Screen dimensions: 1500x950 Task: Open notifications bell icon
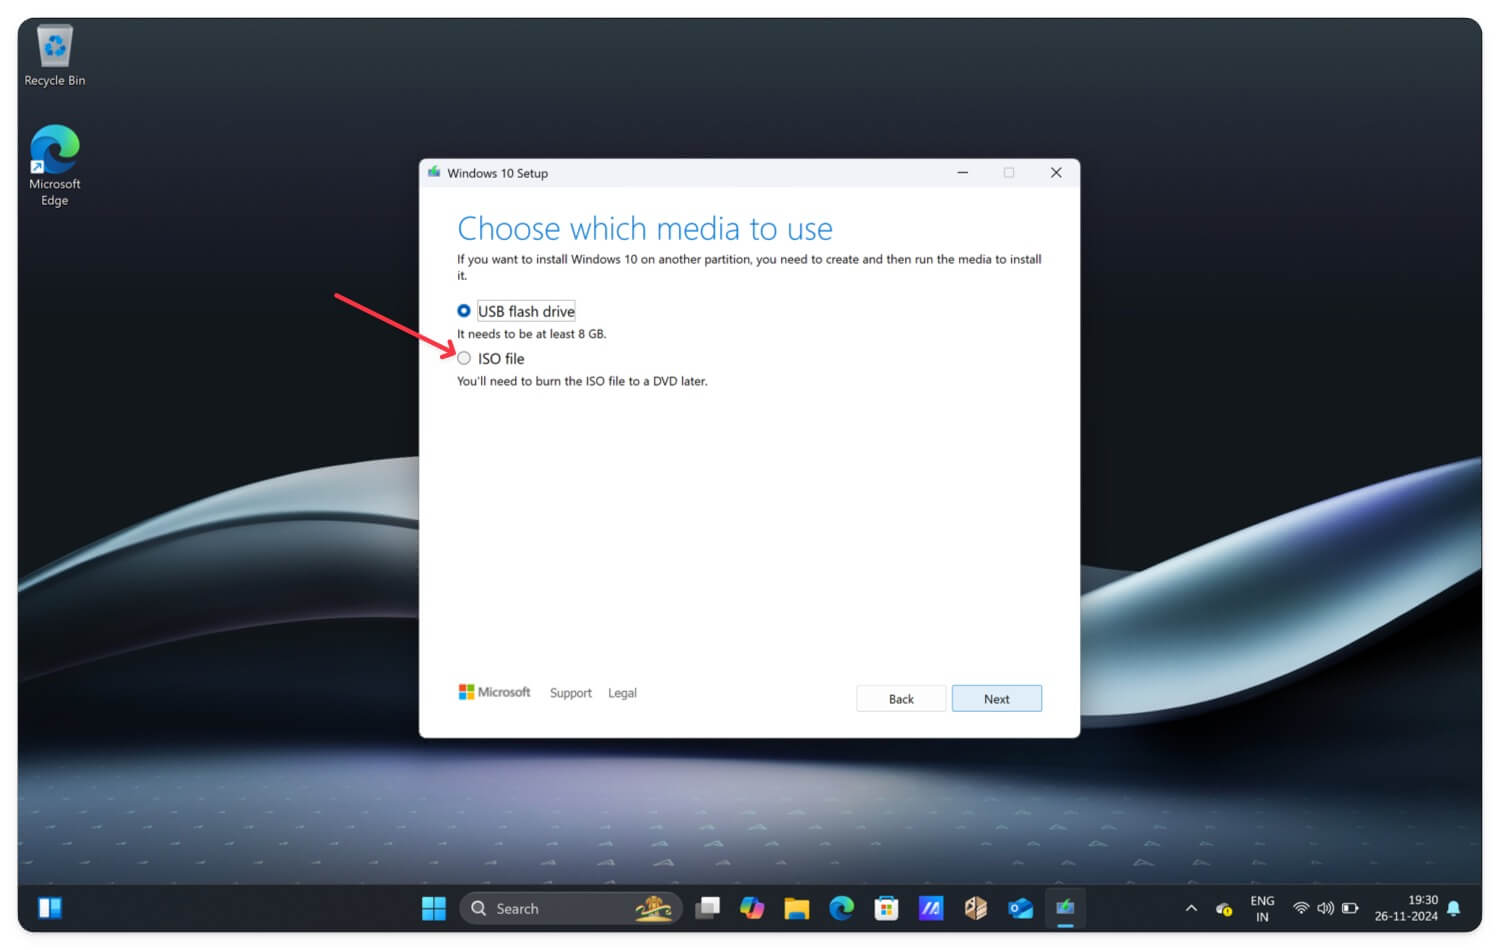[1454, 908]
